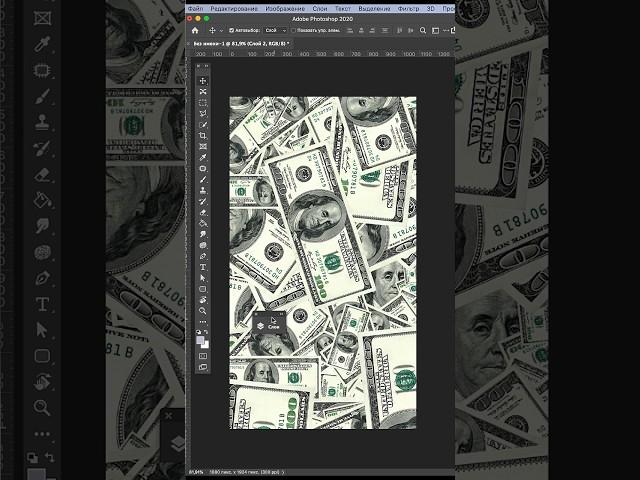Click the money image on the canvas

tap(323, 263)
